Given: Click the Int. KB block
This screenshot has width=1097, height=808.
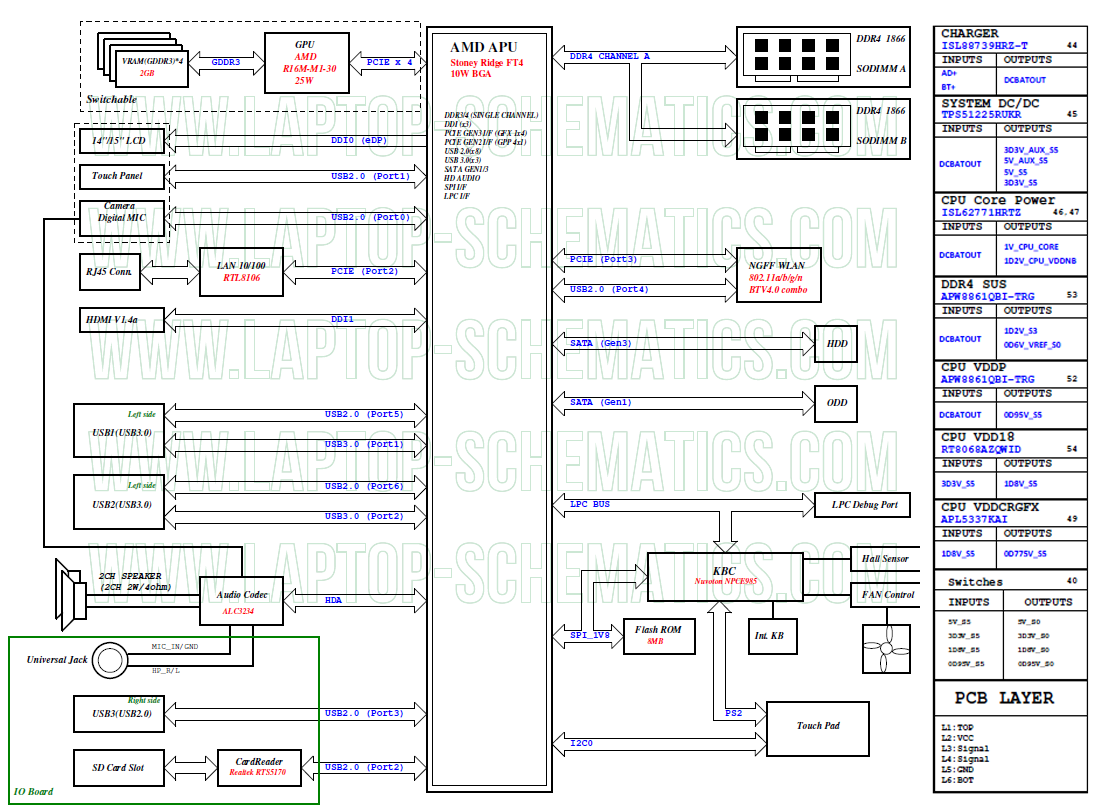Looking at the screenshot, I should [x=772, y=637].
